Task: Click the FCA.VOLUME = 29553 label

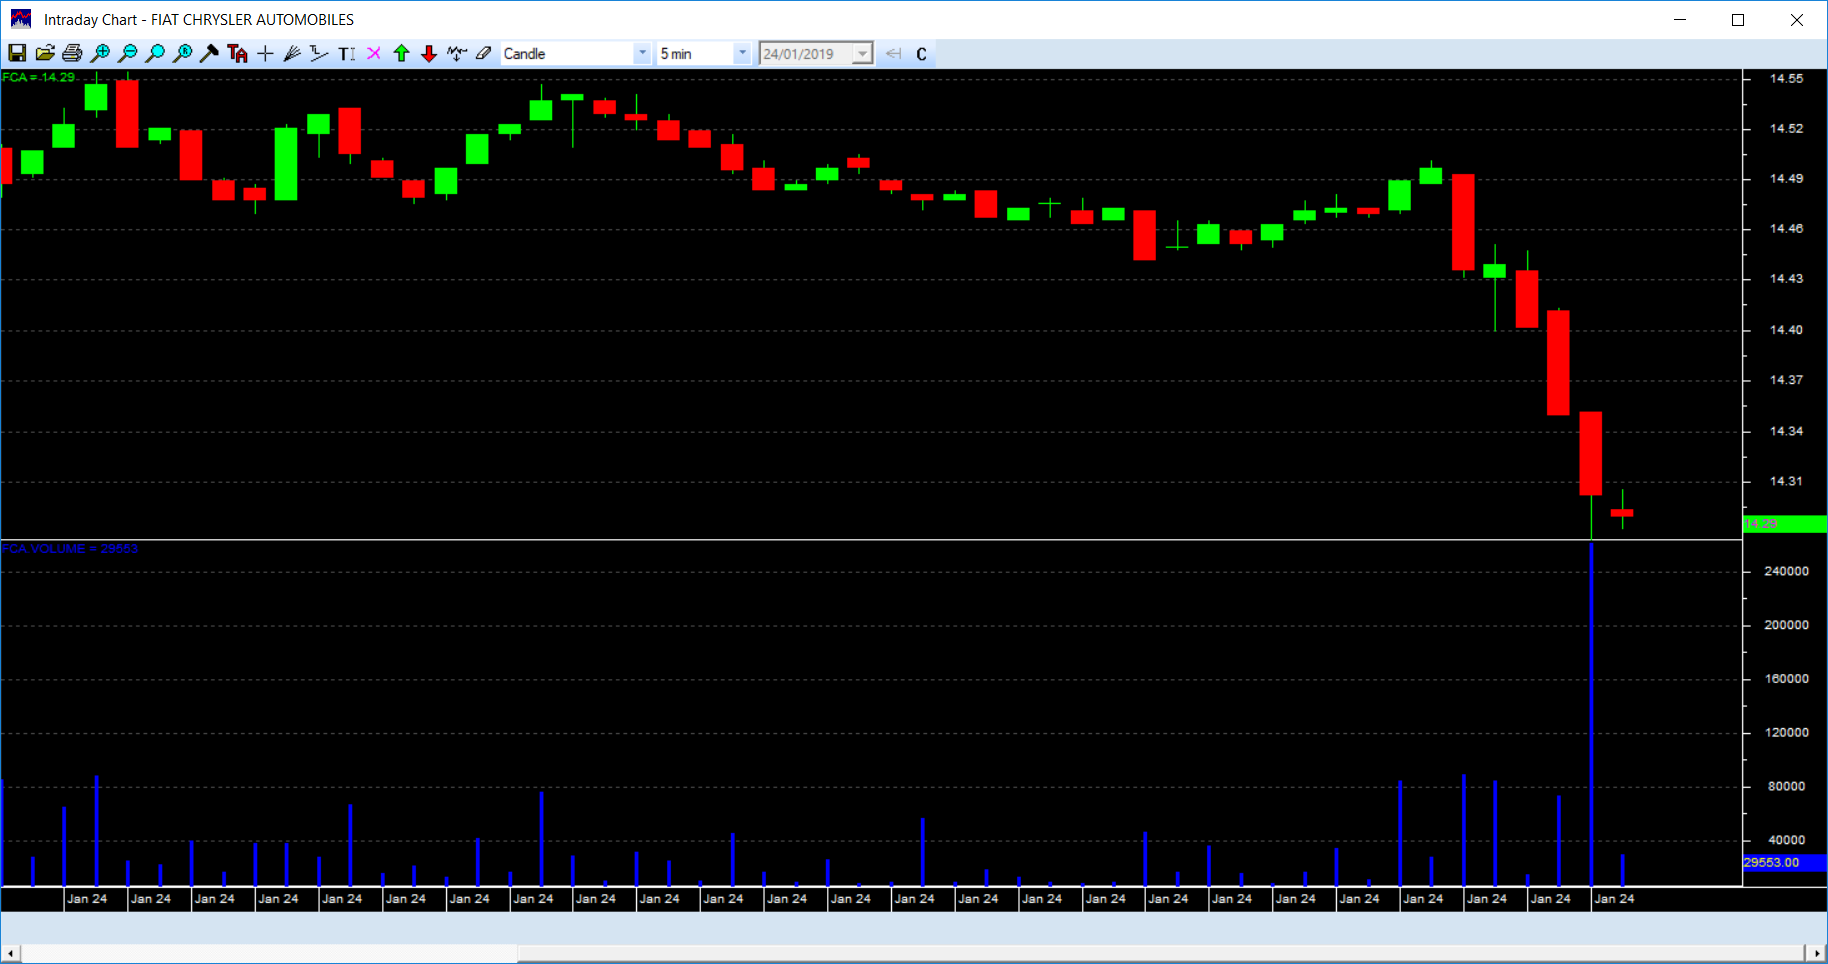Action: (70, 549)
